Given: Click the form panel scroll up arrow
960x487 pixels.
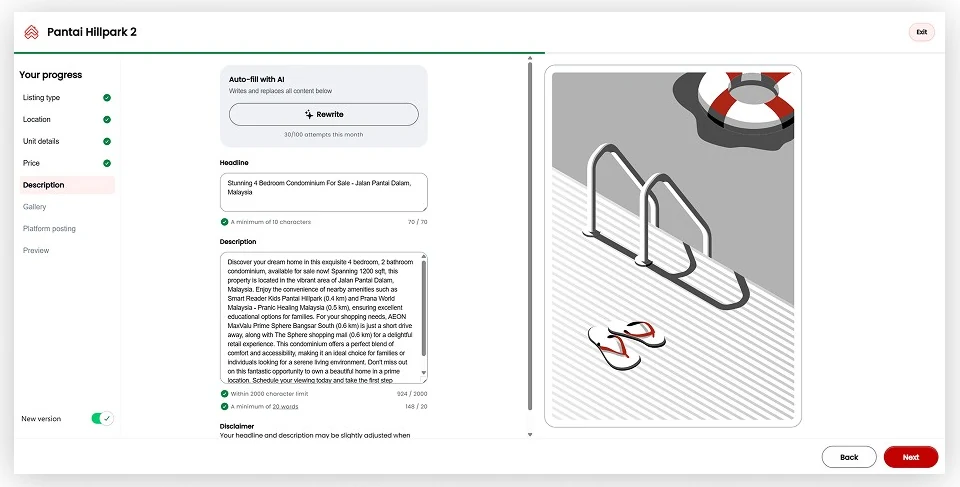Looking at the screenshot, I should pos(530,58).
